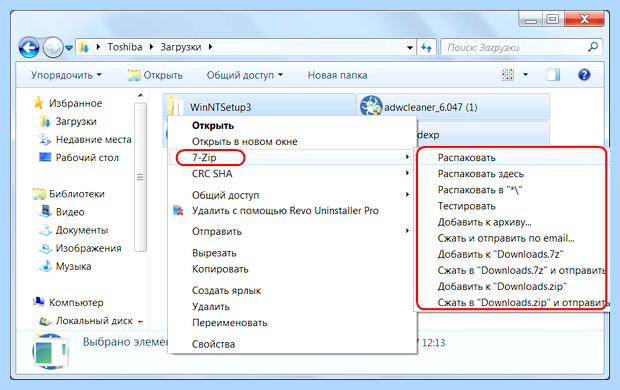Select Библиотеки in the navigation pane
The width and height of the screenshot is (620, 390).
click(x=68, y=194)
